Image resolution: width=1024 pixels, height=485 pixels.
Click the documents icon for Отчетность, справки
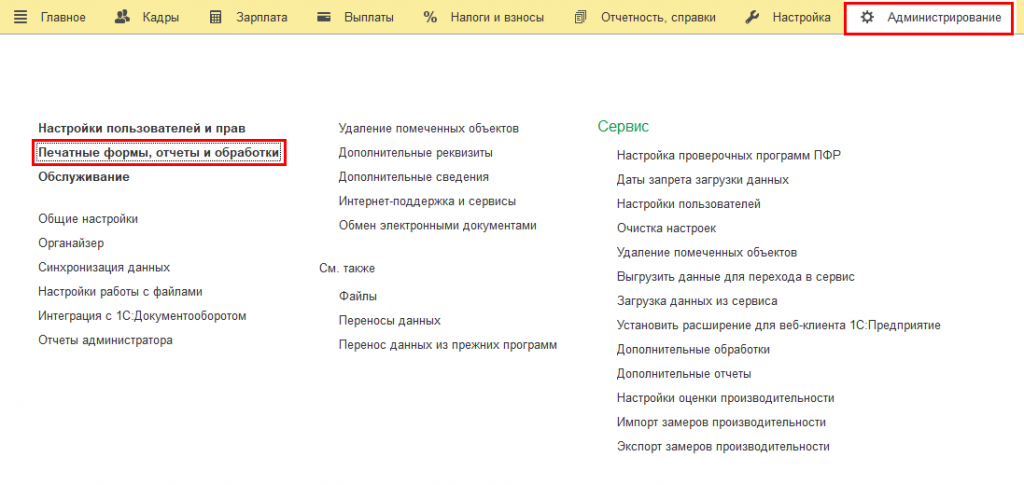pos(581,18)
